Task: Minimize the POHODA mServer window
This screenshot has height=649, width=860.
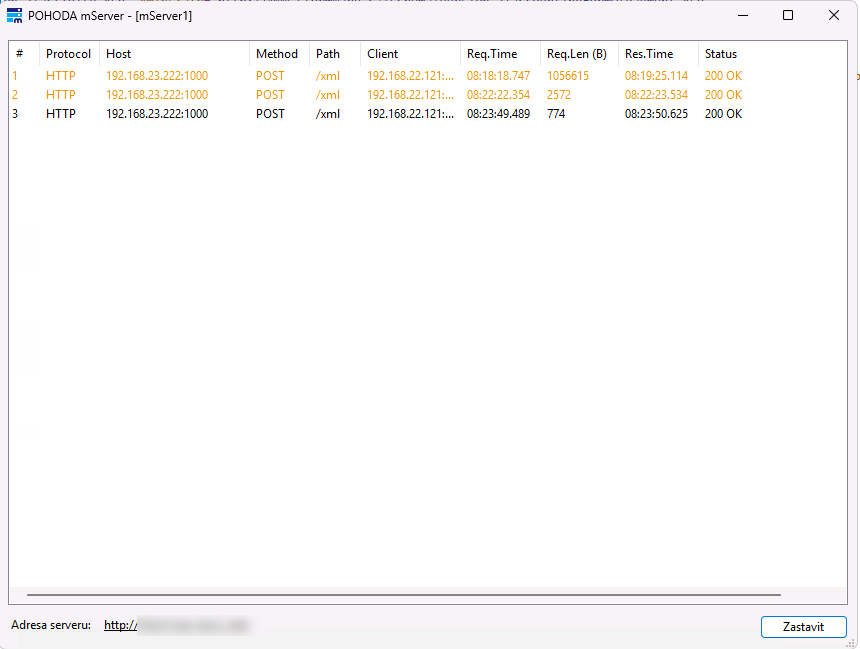Action: point(742,15)
